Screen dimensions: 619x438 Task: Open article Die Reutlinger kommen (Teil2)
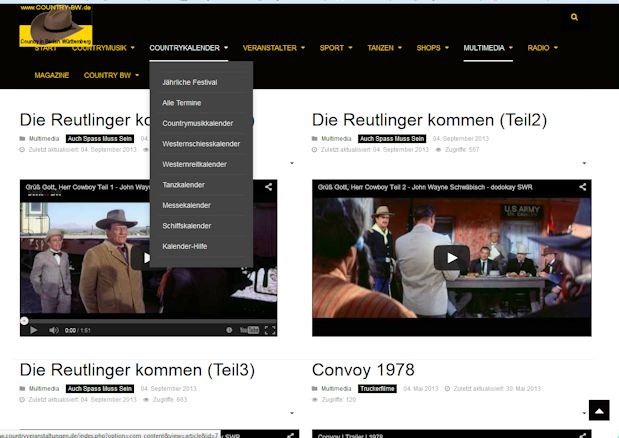point(430,120)
